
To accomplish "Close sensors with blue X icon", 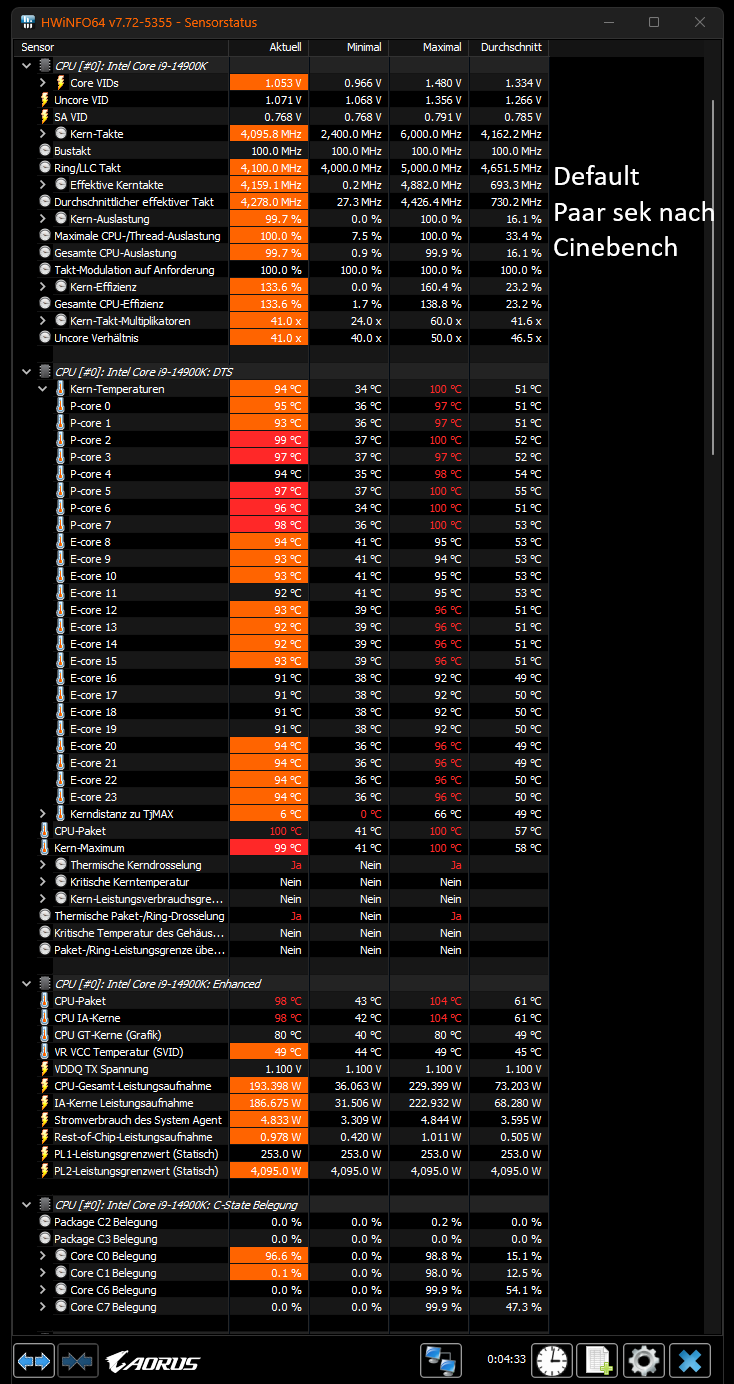I will point(690,1361).
